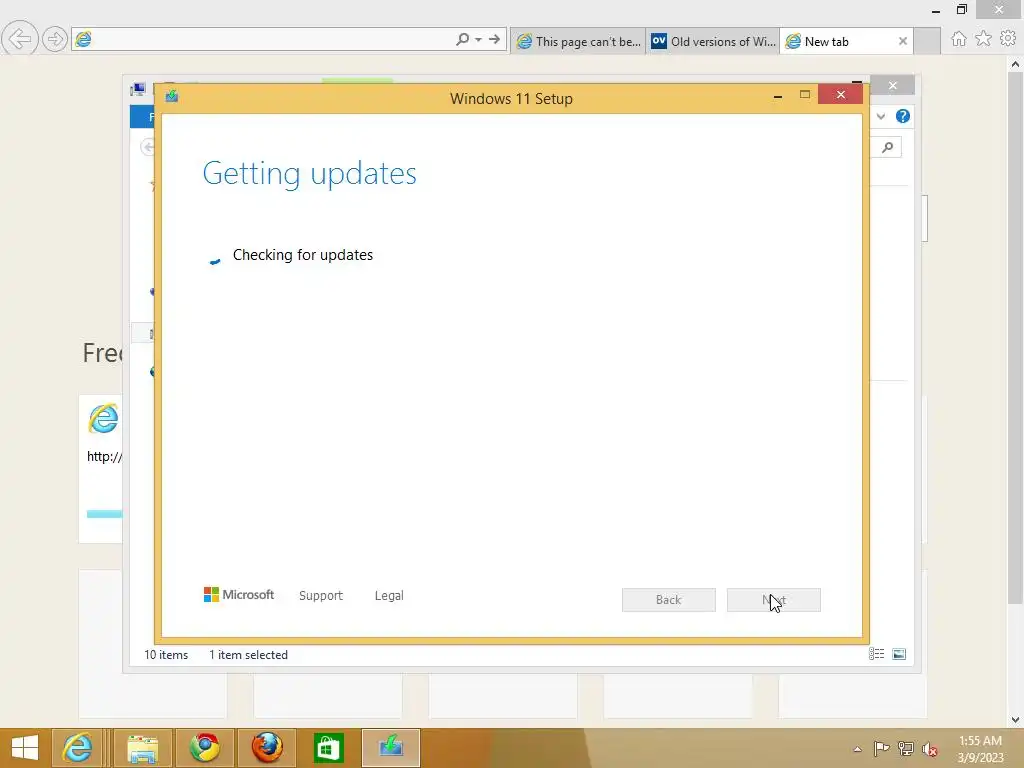Viewport: 1024px width, 768px height.
Task: Switch Explorer to details view icon
Action: [876, 654]
